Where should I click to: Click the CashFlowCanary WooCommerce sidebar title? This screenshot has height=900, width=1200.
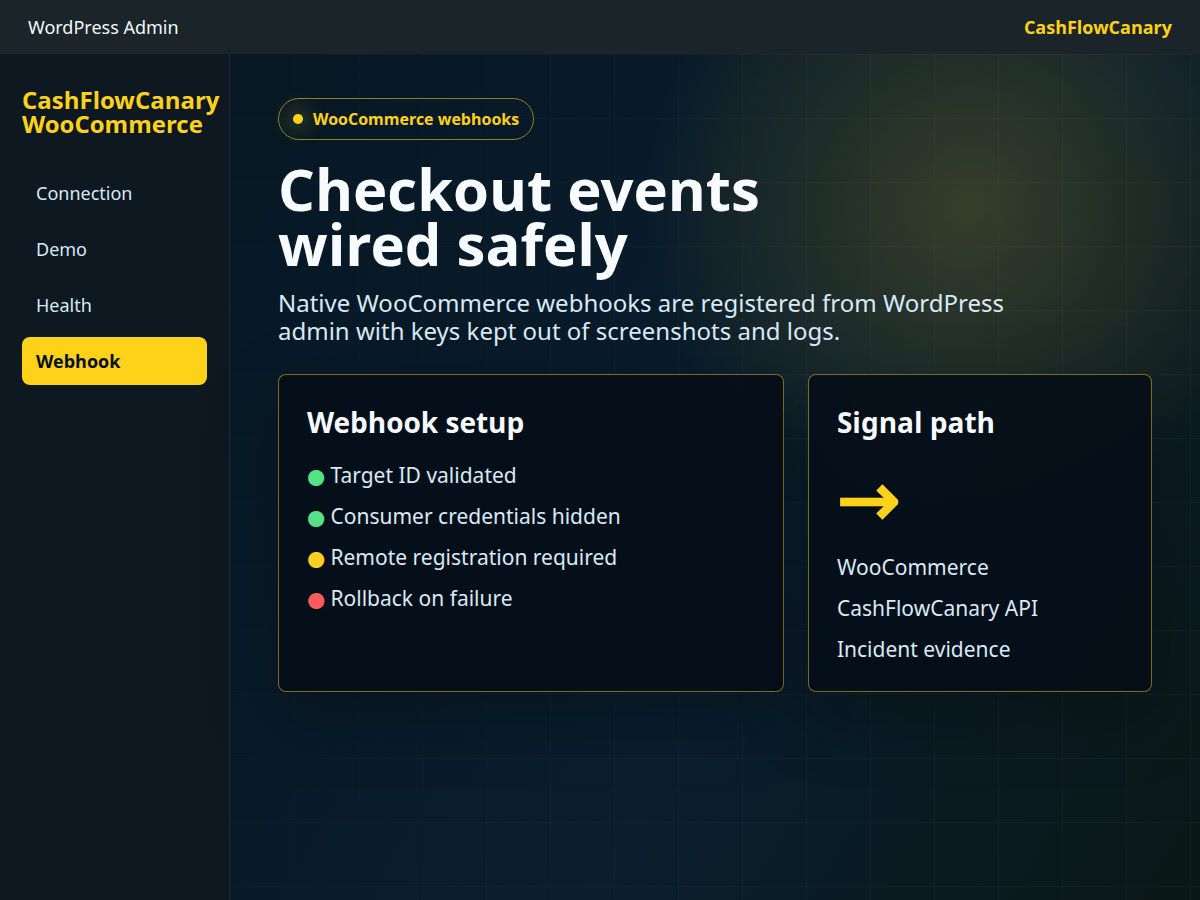121,113
